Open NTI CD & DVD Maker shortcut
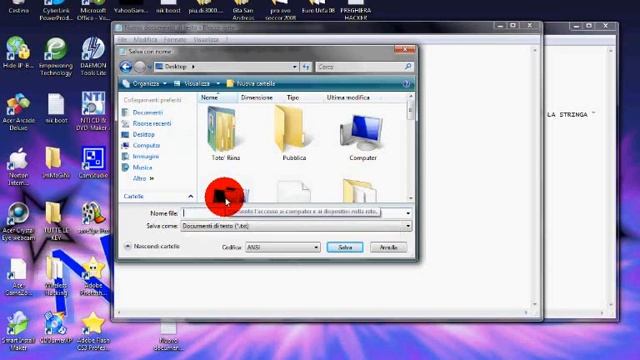Screen dimensions: 640x360 93,111
